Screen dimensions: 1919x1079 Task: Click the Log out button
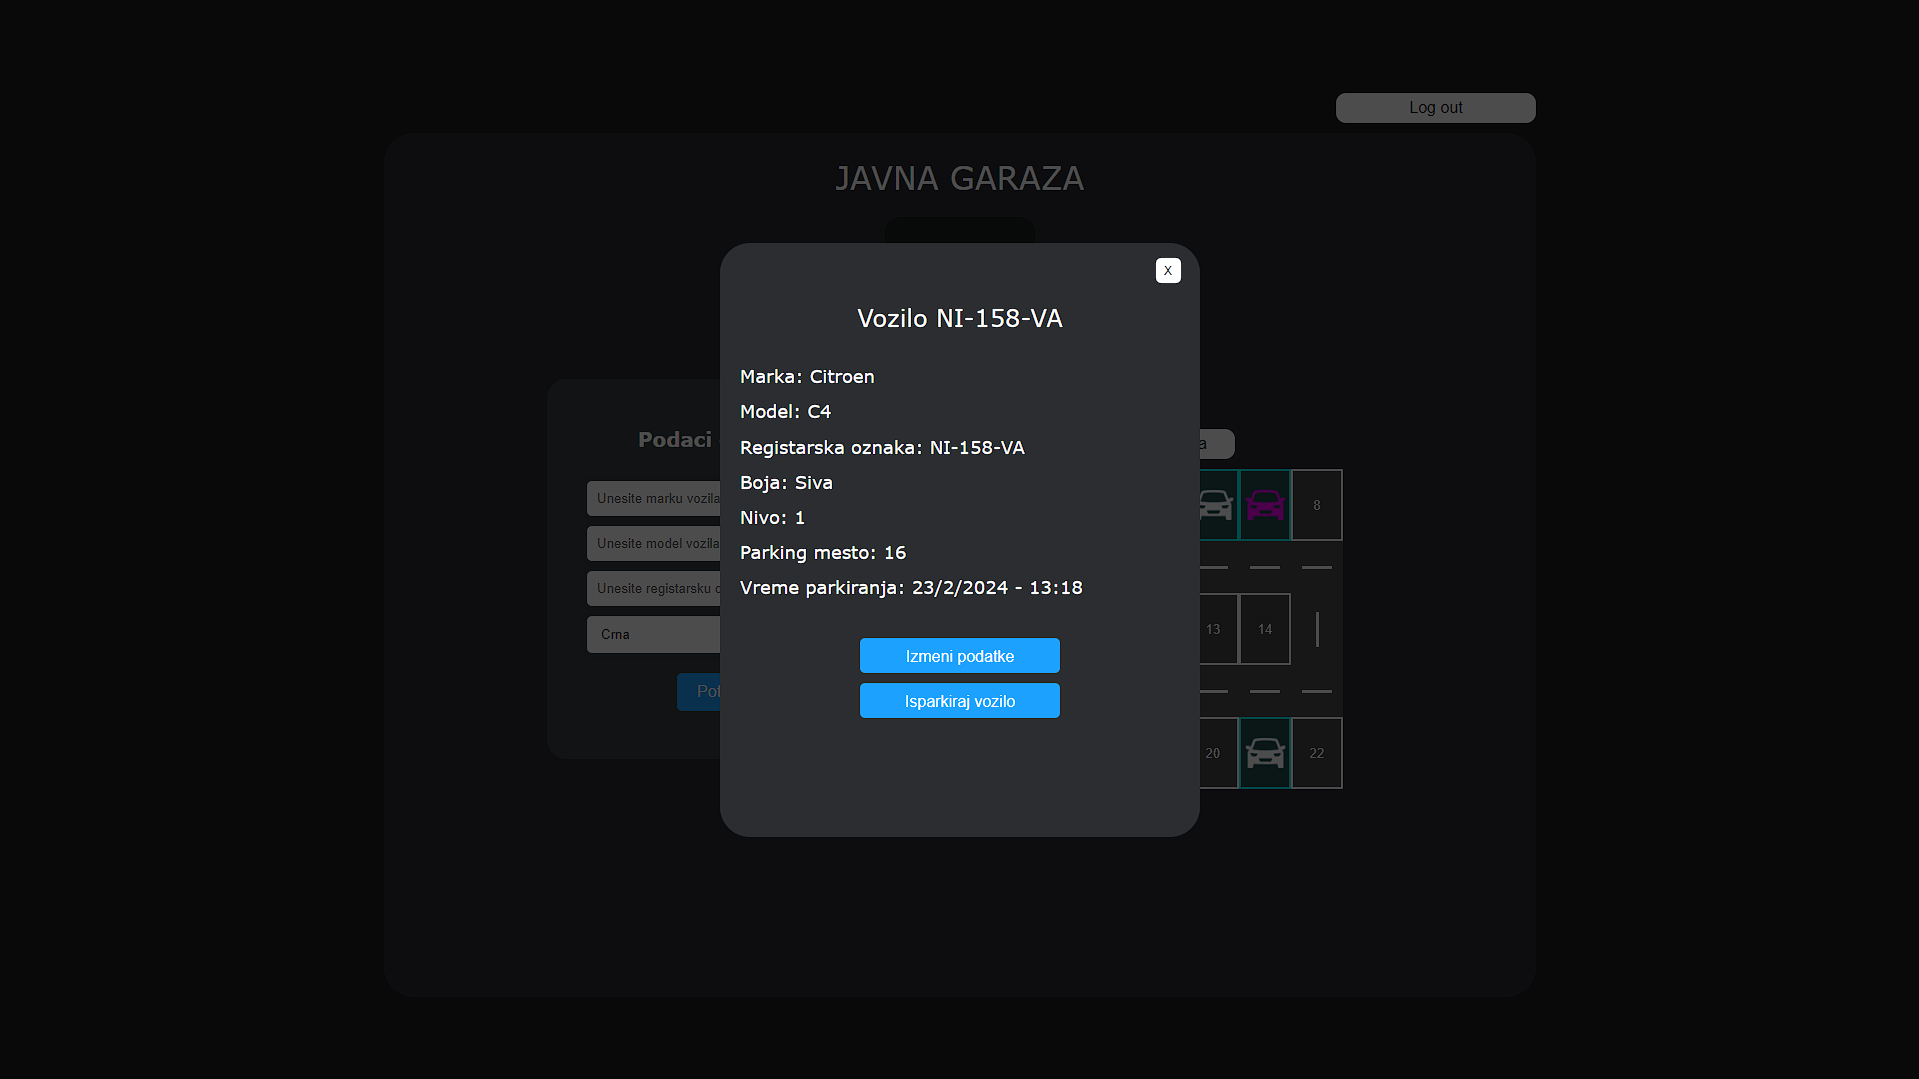1436,108
